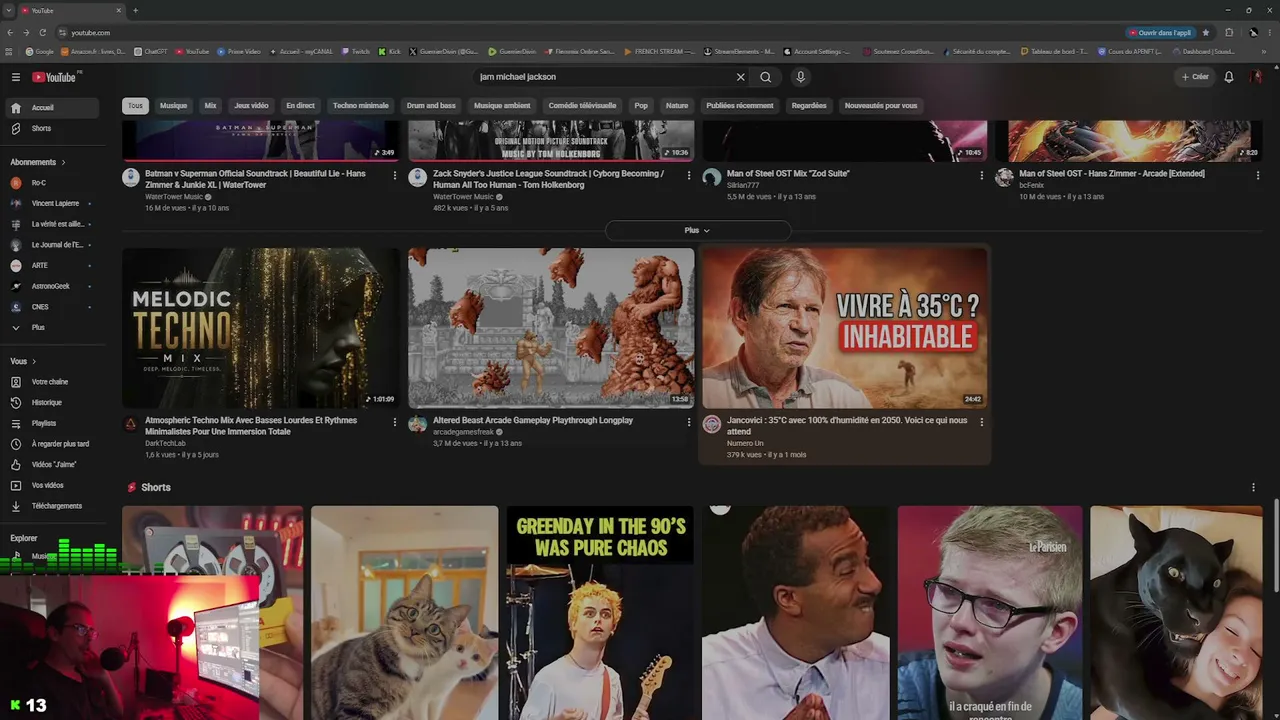
Task: Open more options for Atmospheric Techno Mix video
Action: point(395,422)
